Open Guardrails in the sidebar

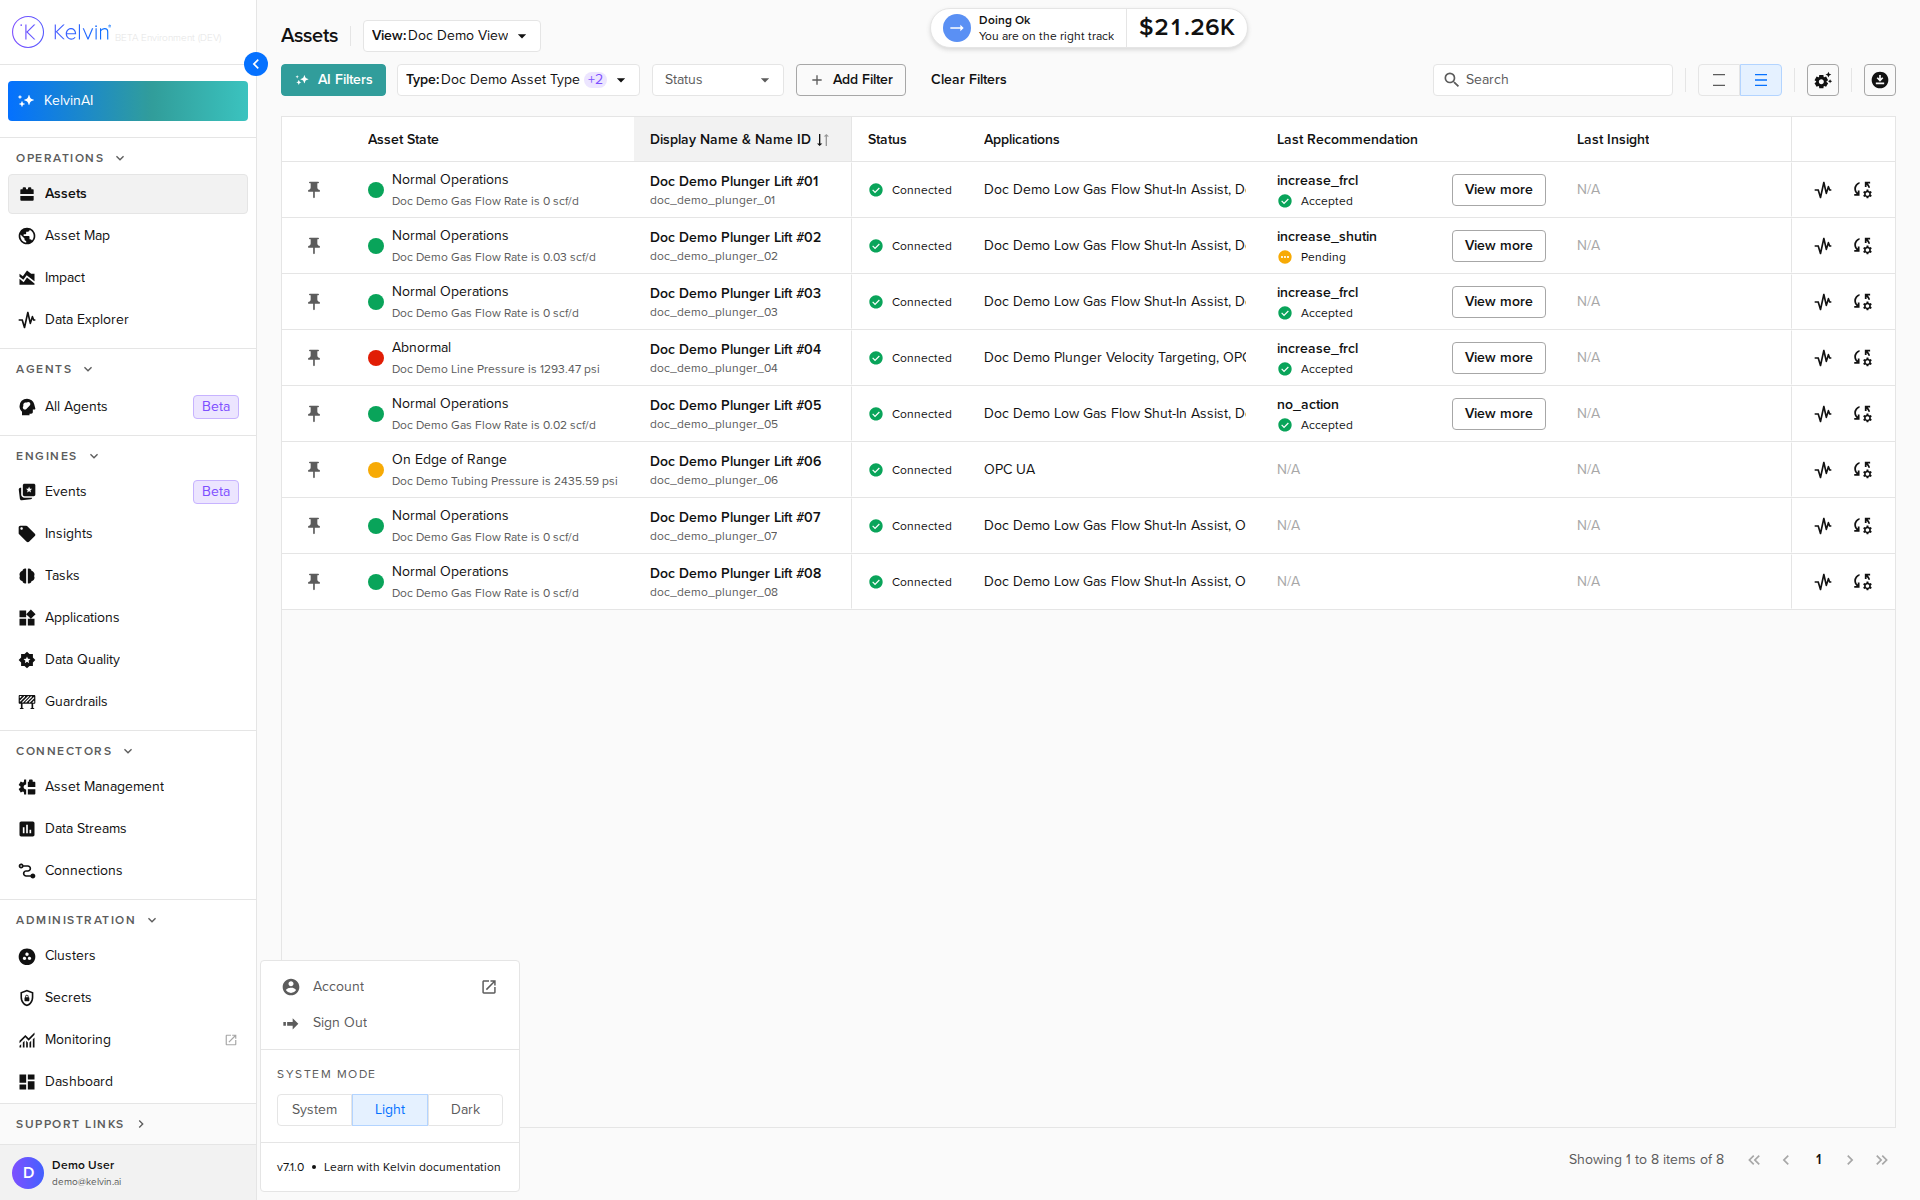pos(128,702)
